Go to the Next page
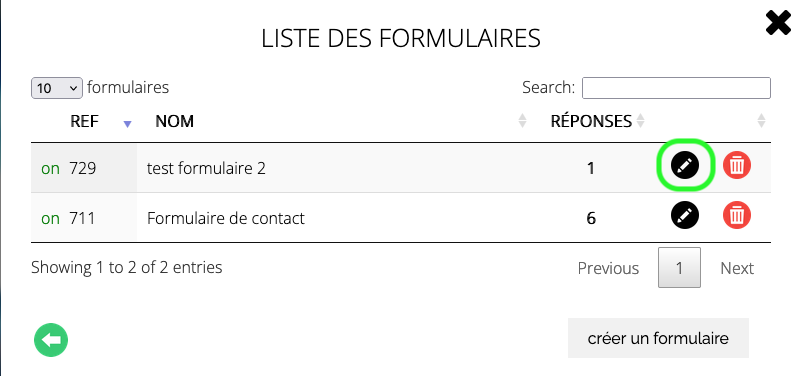 [x=737, y=268]
